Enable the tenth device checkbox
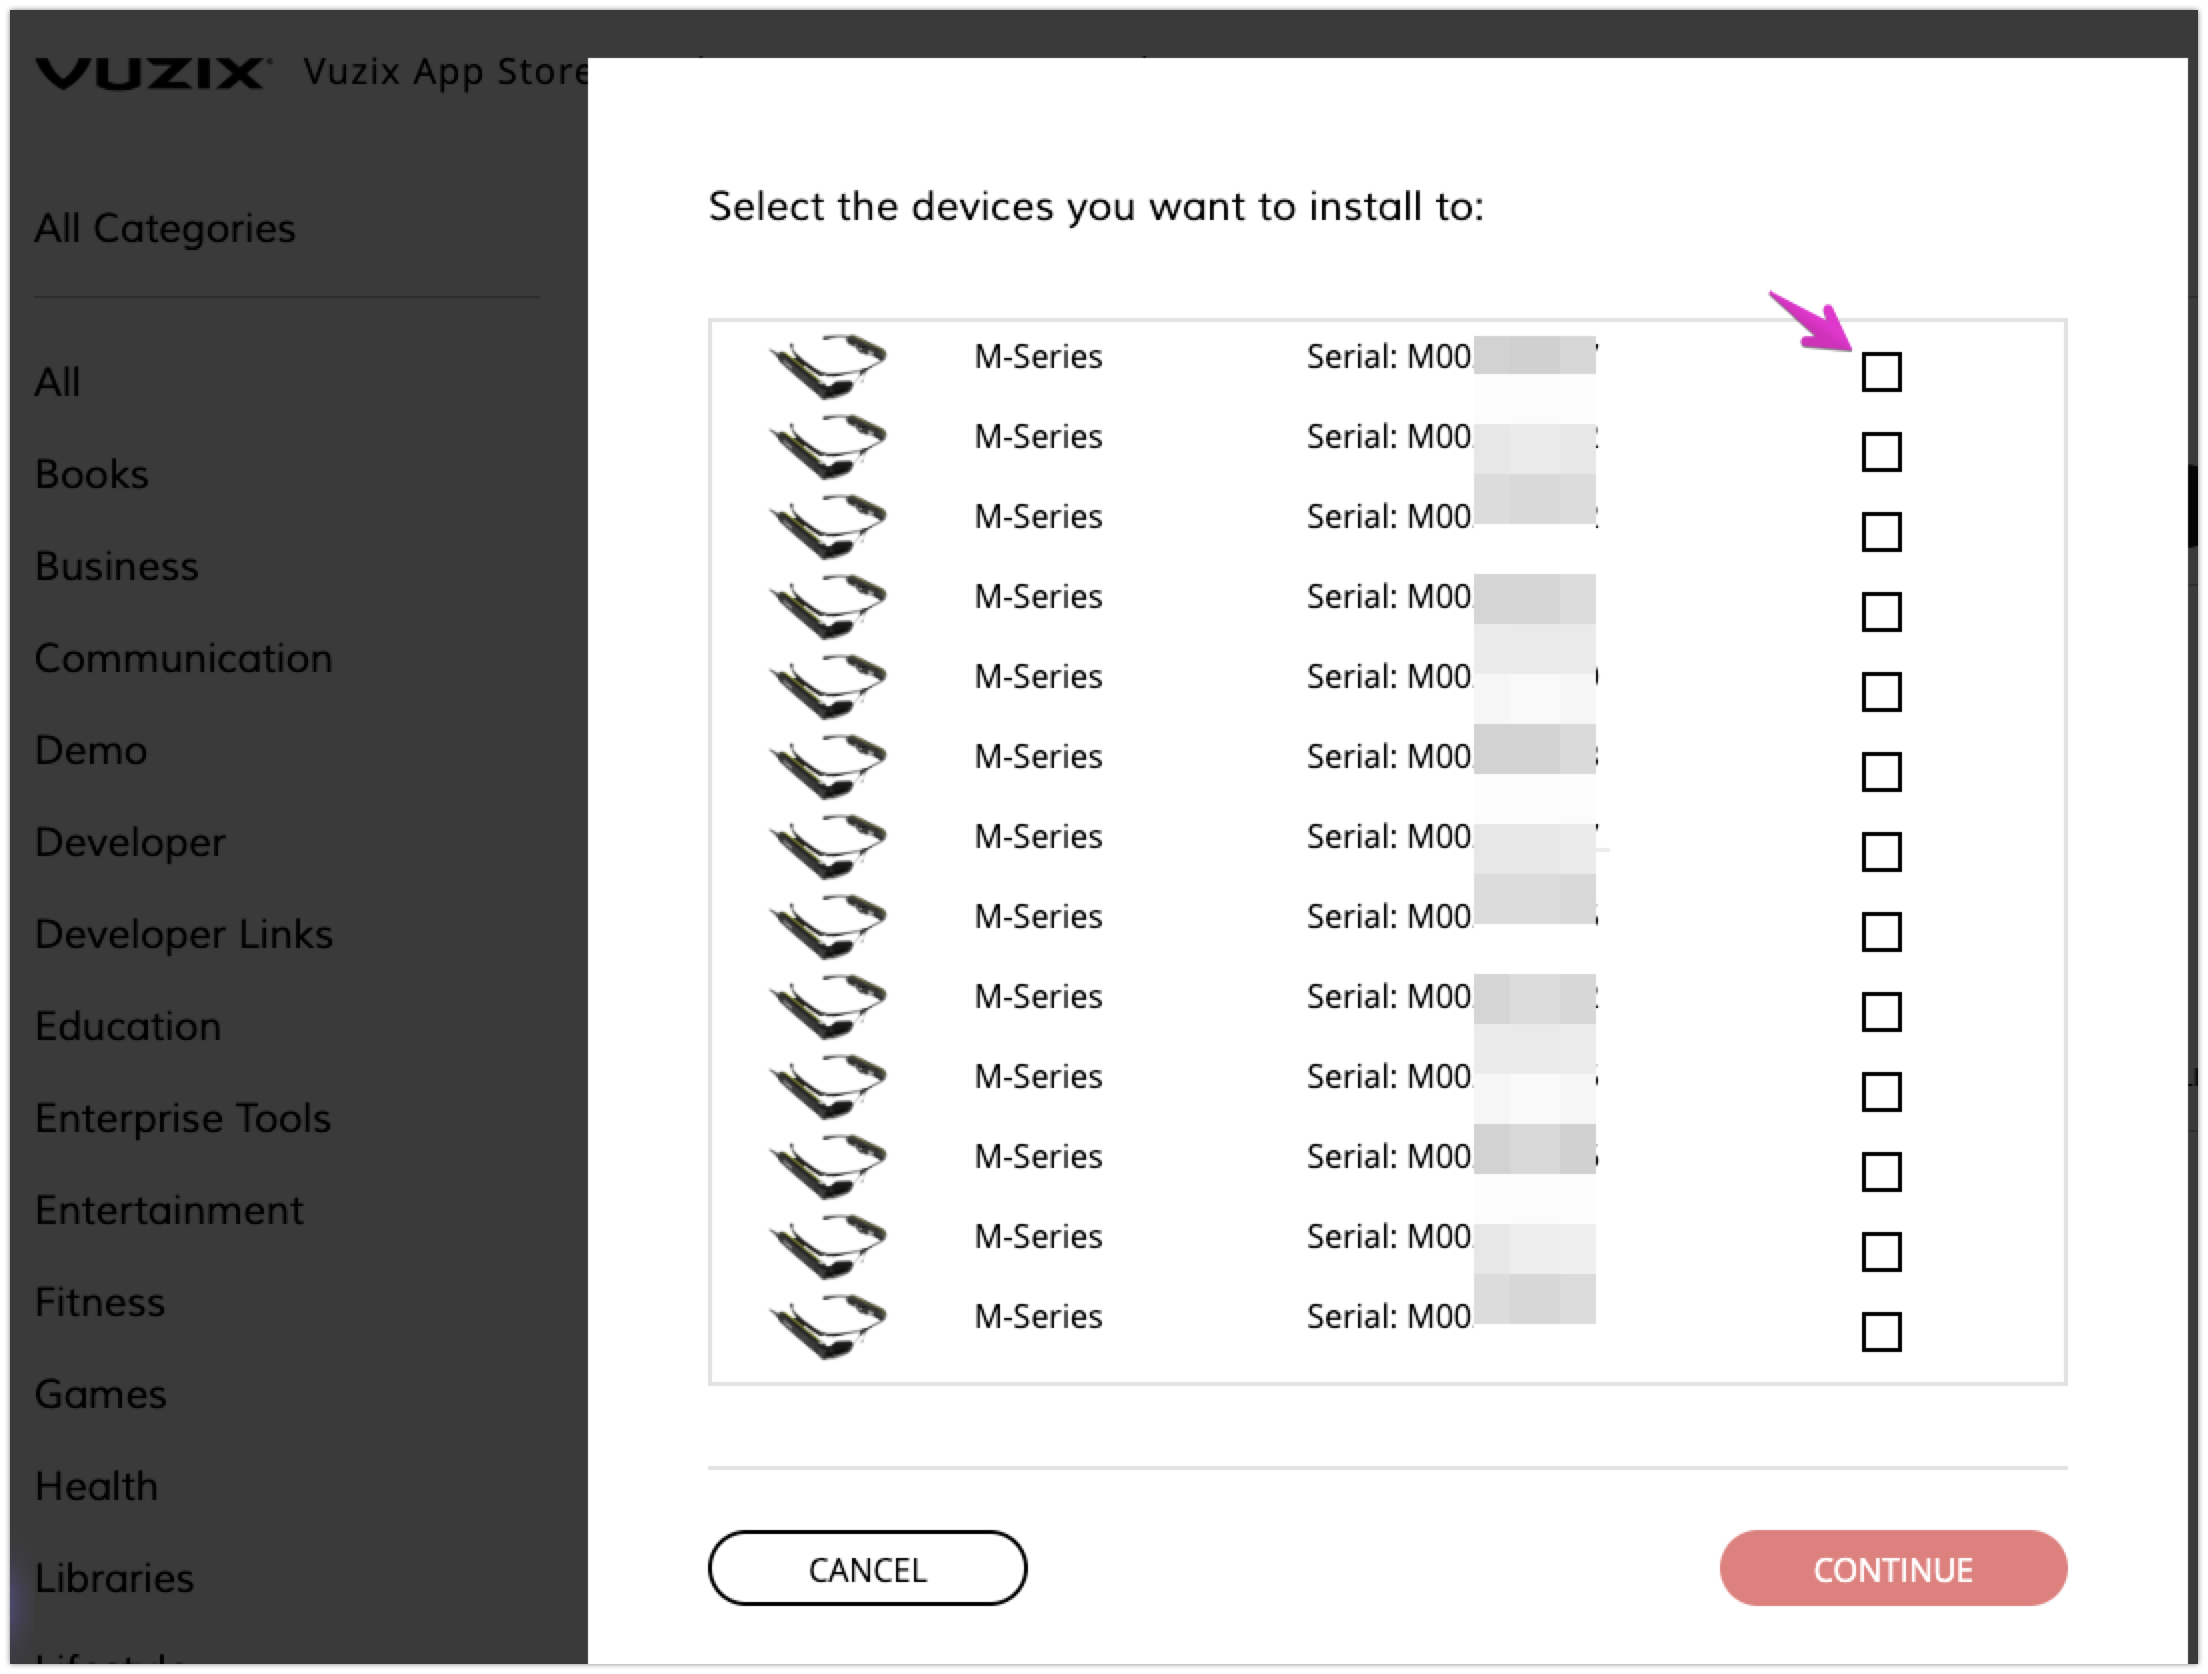The width and height of the screenshot is (2208, 1674). point(1881,1092)
